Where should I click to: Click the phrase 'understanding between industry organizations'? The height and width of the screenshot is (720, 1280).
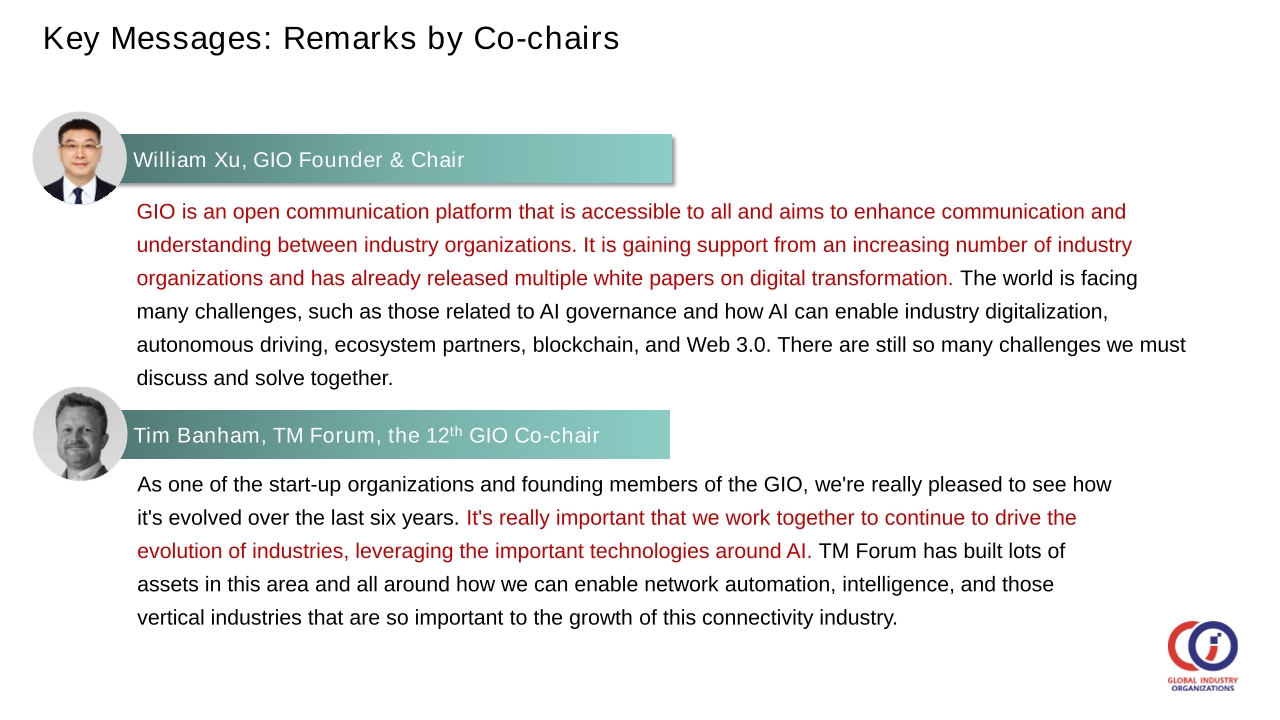click(x=356, y=245)
